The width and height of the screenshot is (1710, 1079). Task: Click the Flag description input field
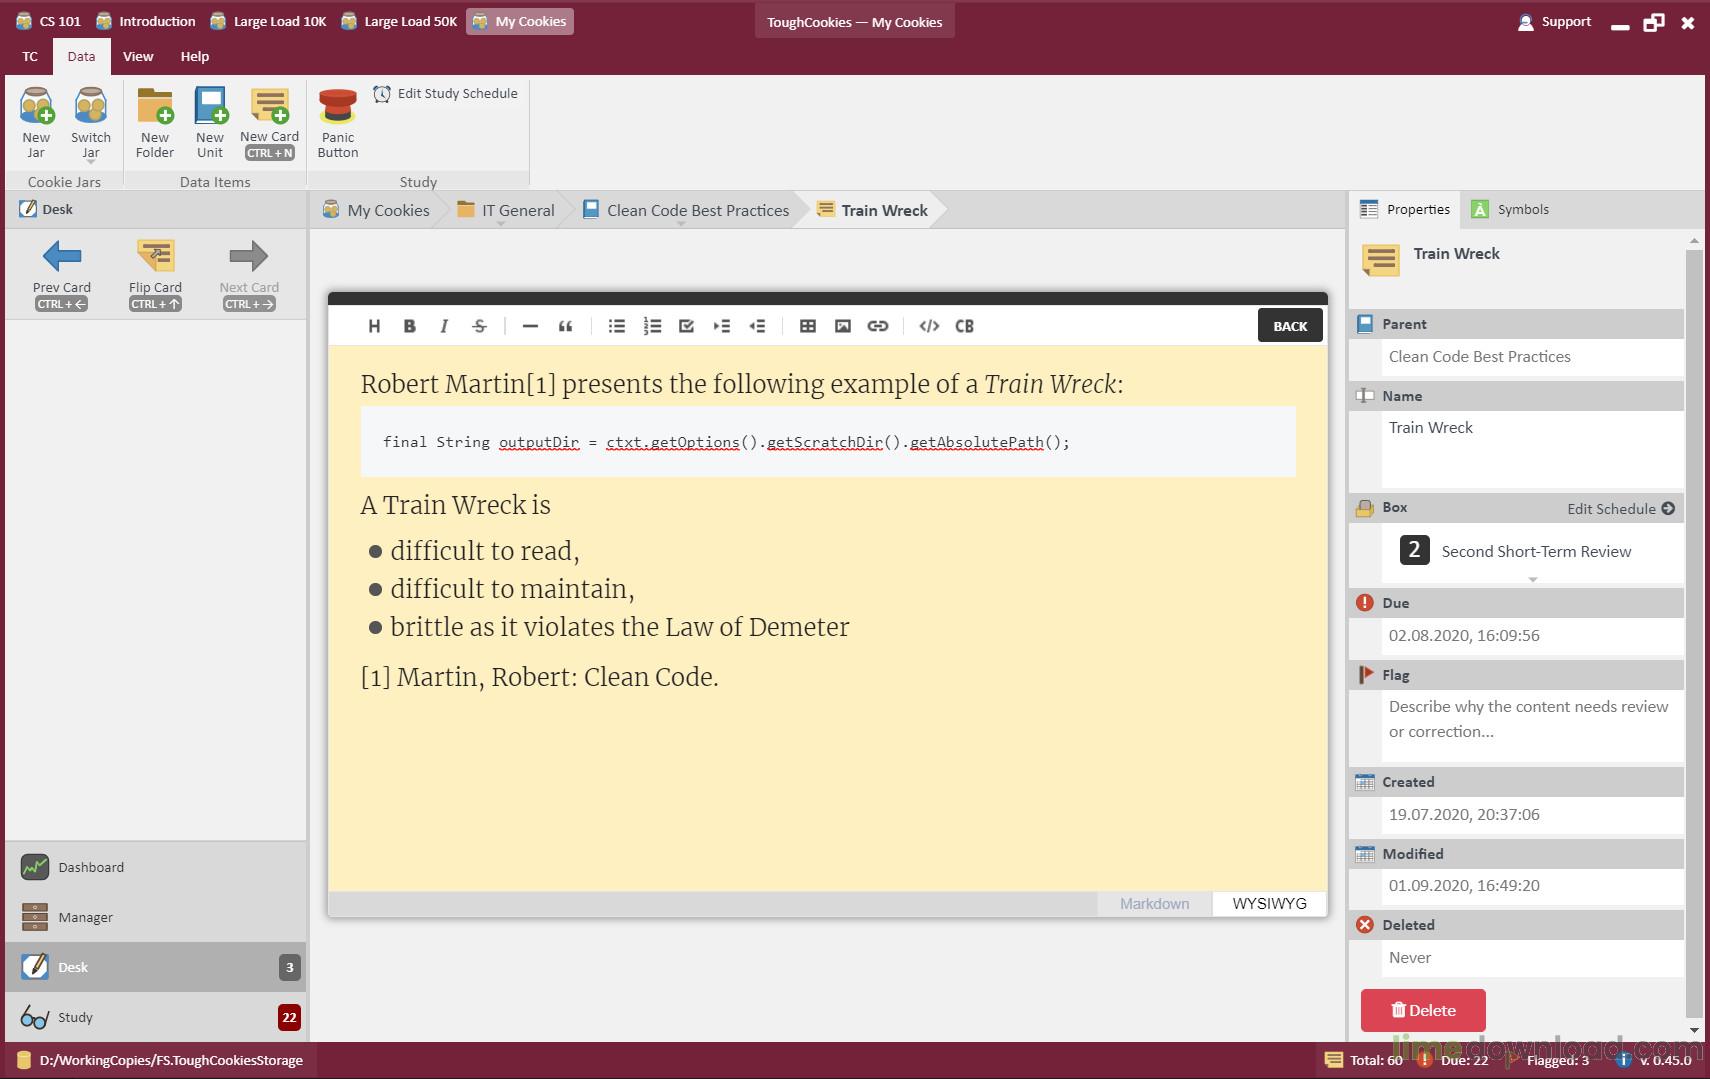tap(1530, 719)
